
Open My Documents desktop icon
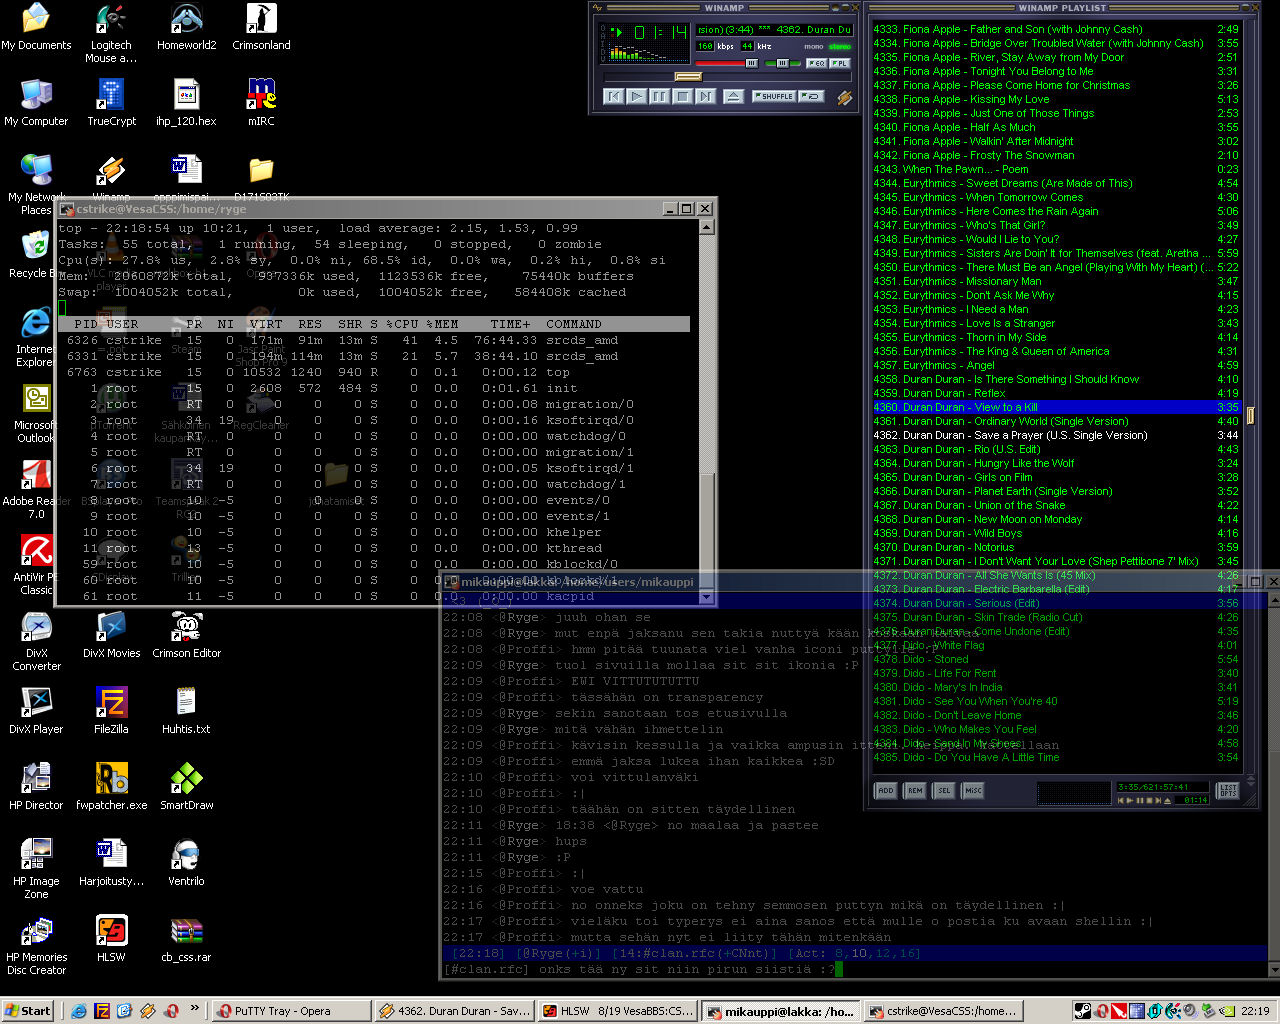36,27
